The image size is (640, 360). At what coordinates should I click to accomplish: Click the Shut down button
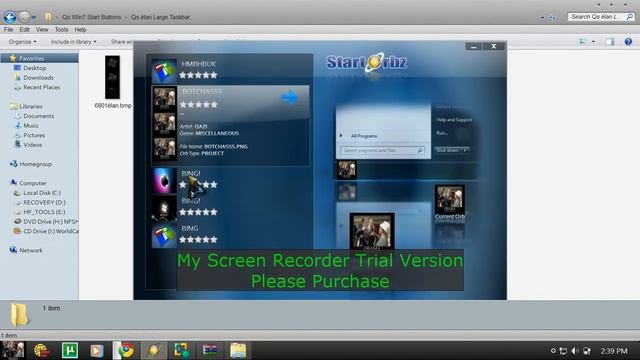(447, 150)
